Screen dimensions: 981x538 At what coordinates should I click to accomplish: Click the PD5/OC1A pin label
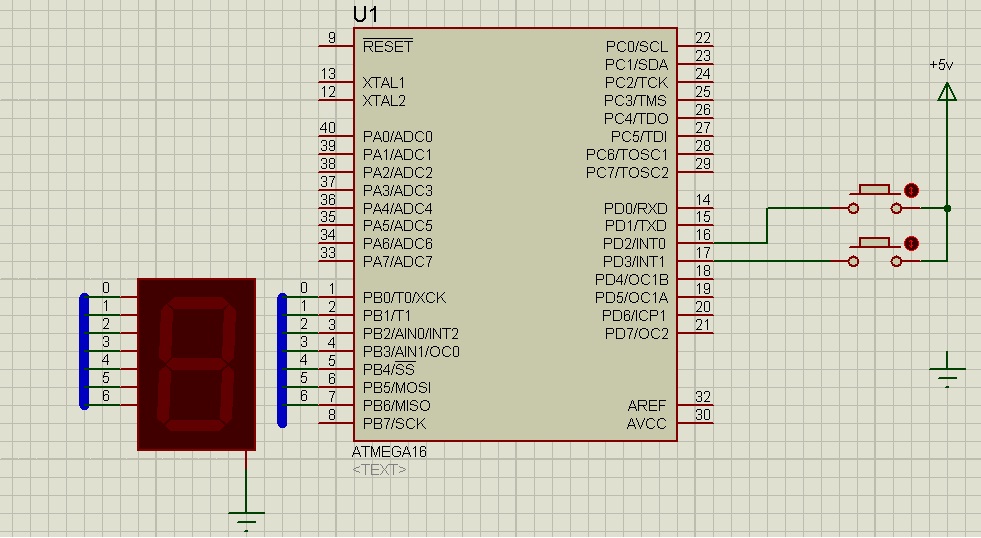[631, 298]
